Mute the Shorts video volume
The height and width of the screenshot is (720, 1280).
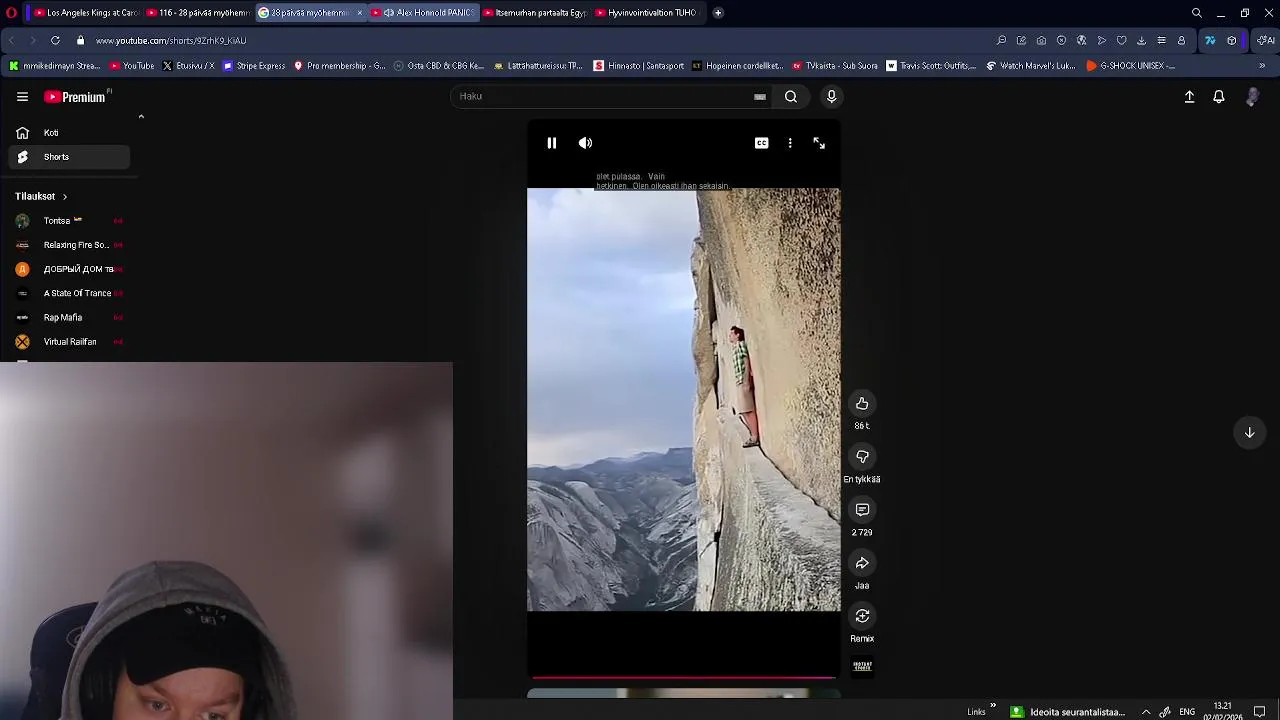pos(585,143)
